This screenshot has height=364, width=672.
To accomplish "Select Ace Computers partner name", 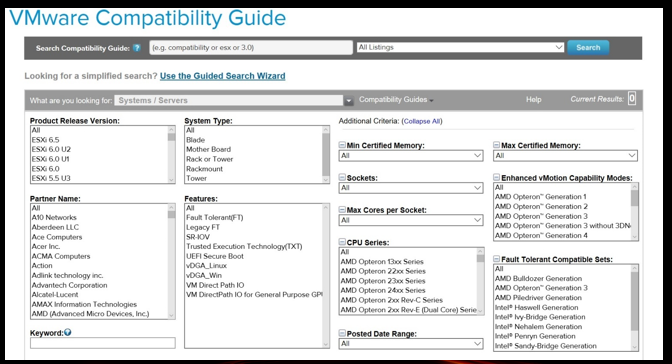I will click(x=57, y=237).
